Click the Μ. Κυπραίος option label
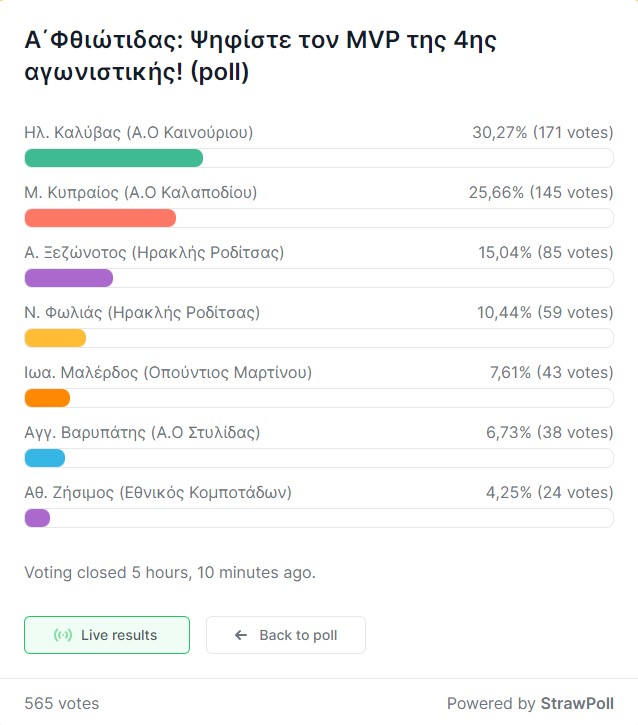Screen dimensions: 638x725 141,192
